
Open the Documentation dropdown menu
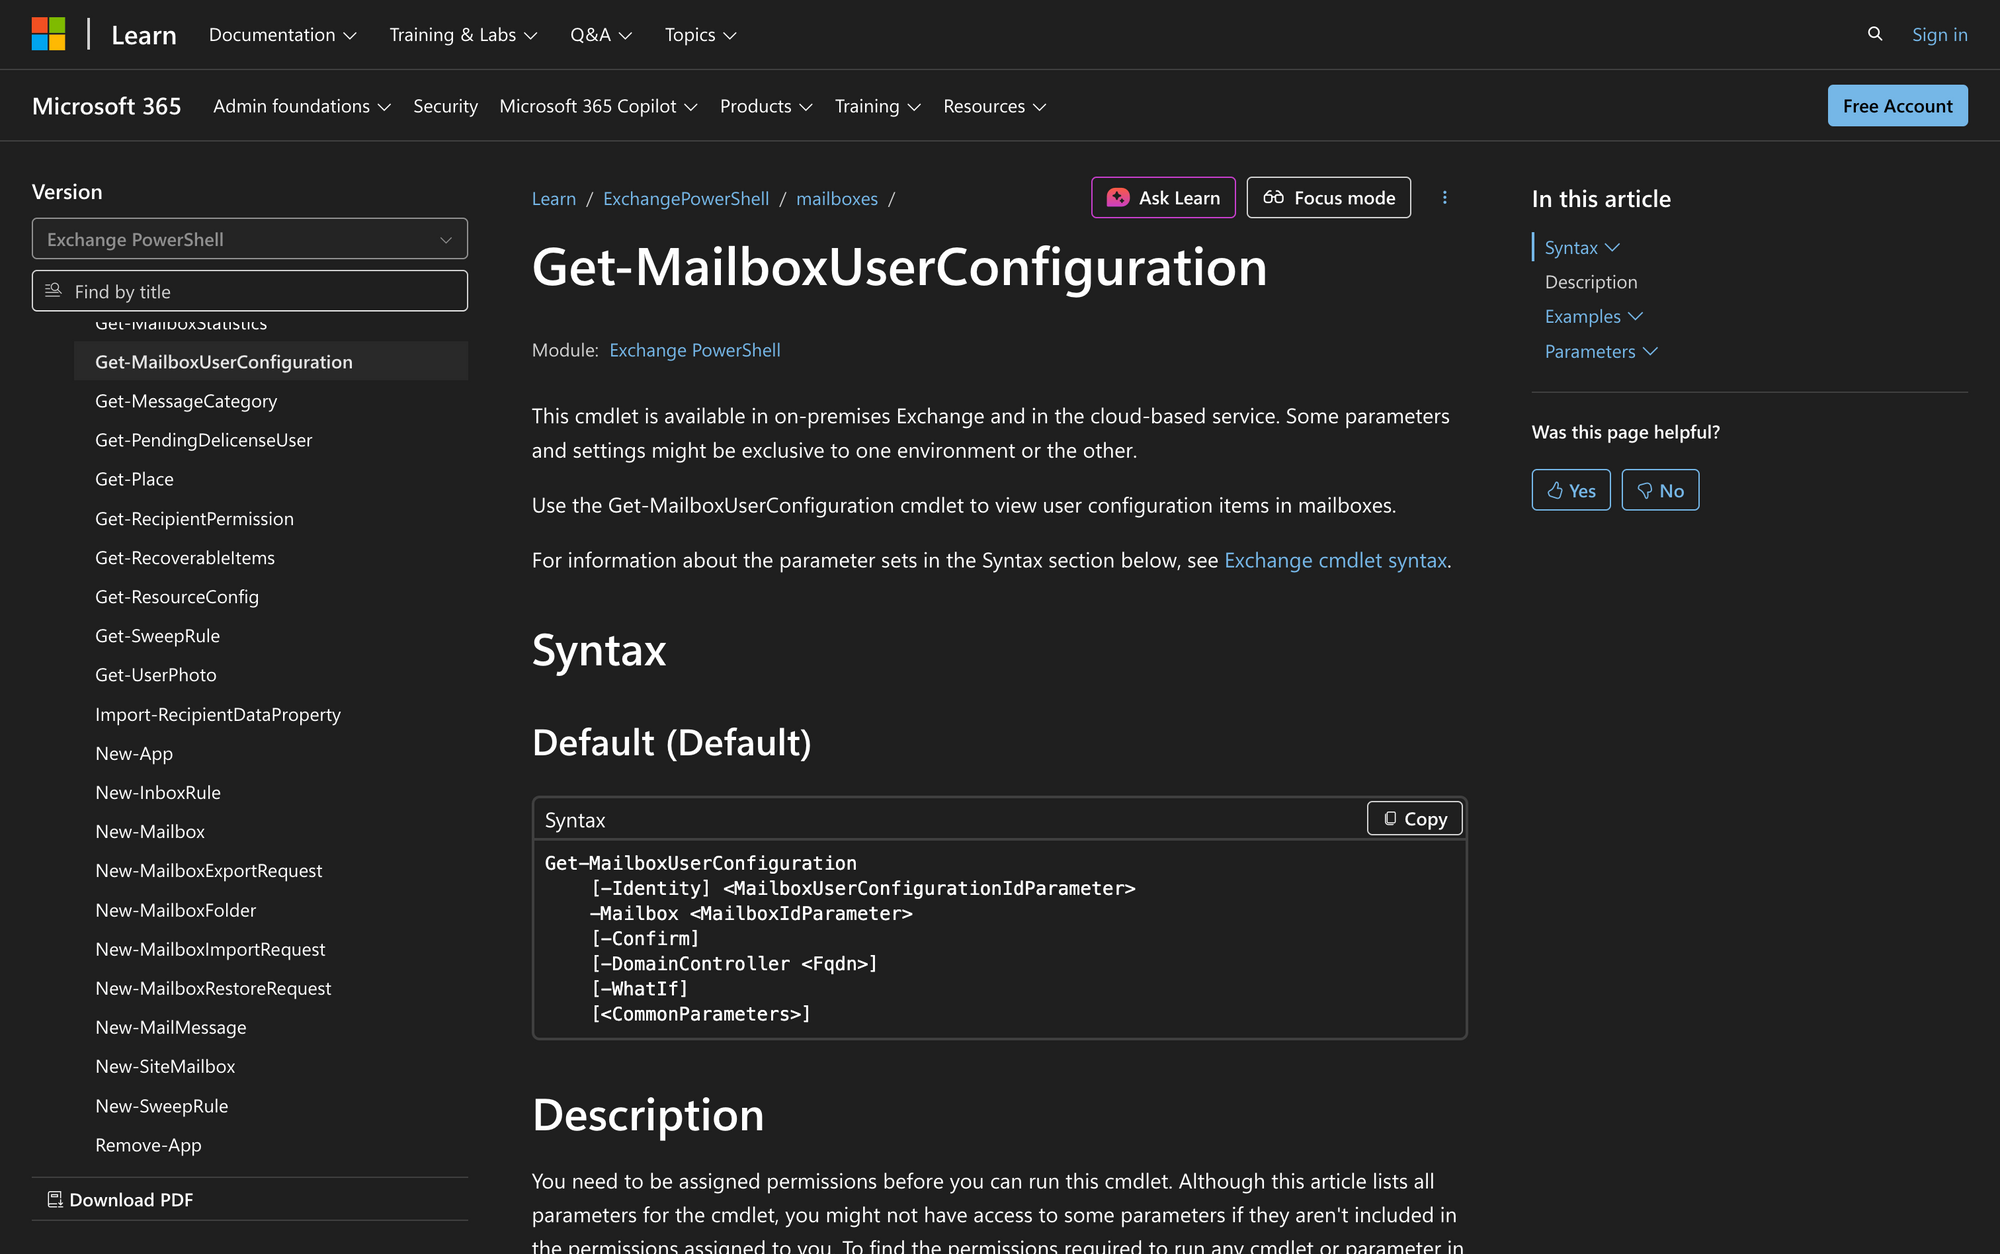coord(282,34)
